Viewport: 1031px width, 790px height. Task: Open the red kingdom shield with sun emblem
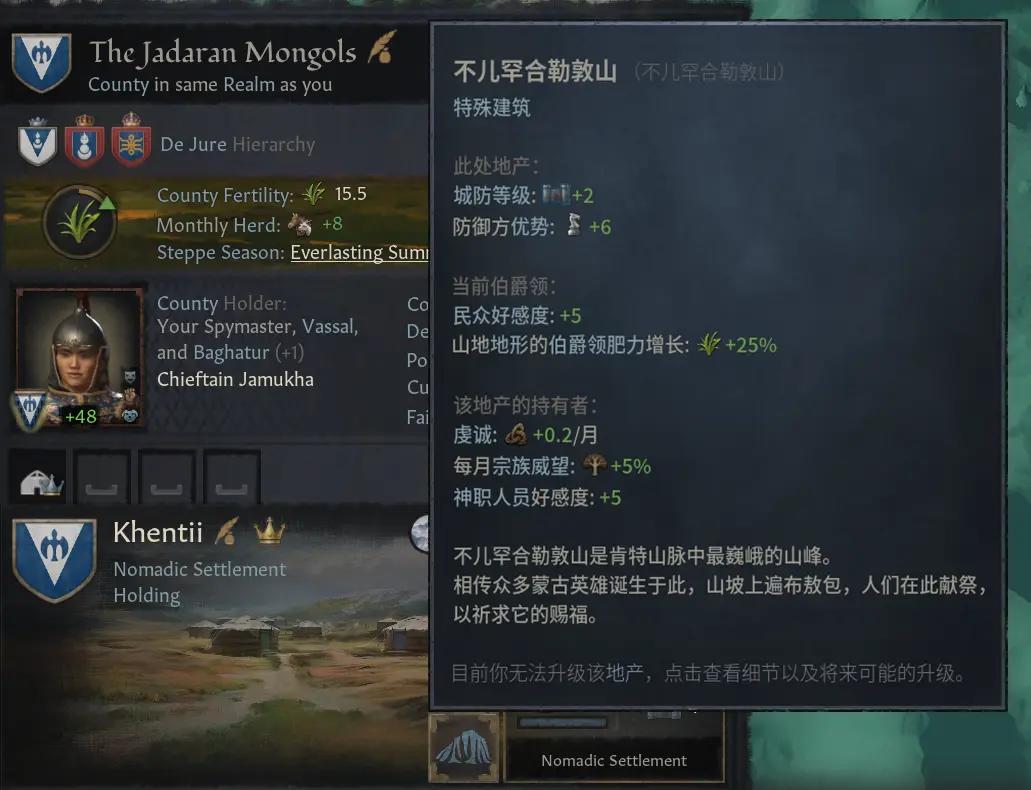point(132,139)
